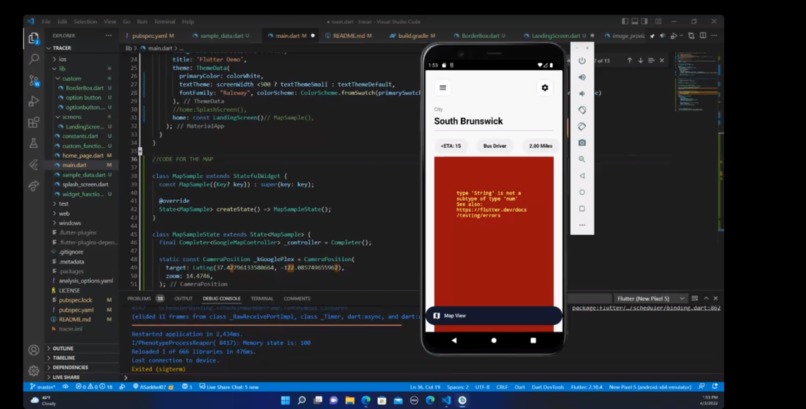Expand the OUTLINE section
Image resolution: width=806 pixels, height=409 pixels.
coord(63,348)
